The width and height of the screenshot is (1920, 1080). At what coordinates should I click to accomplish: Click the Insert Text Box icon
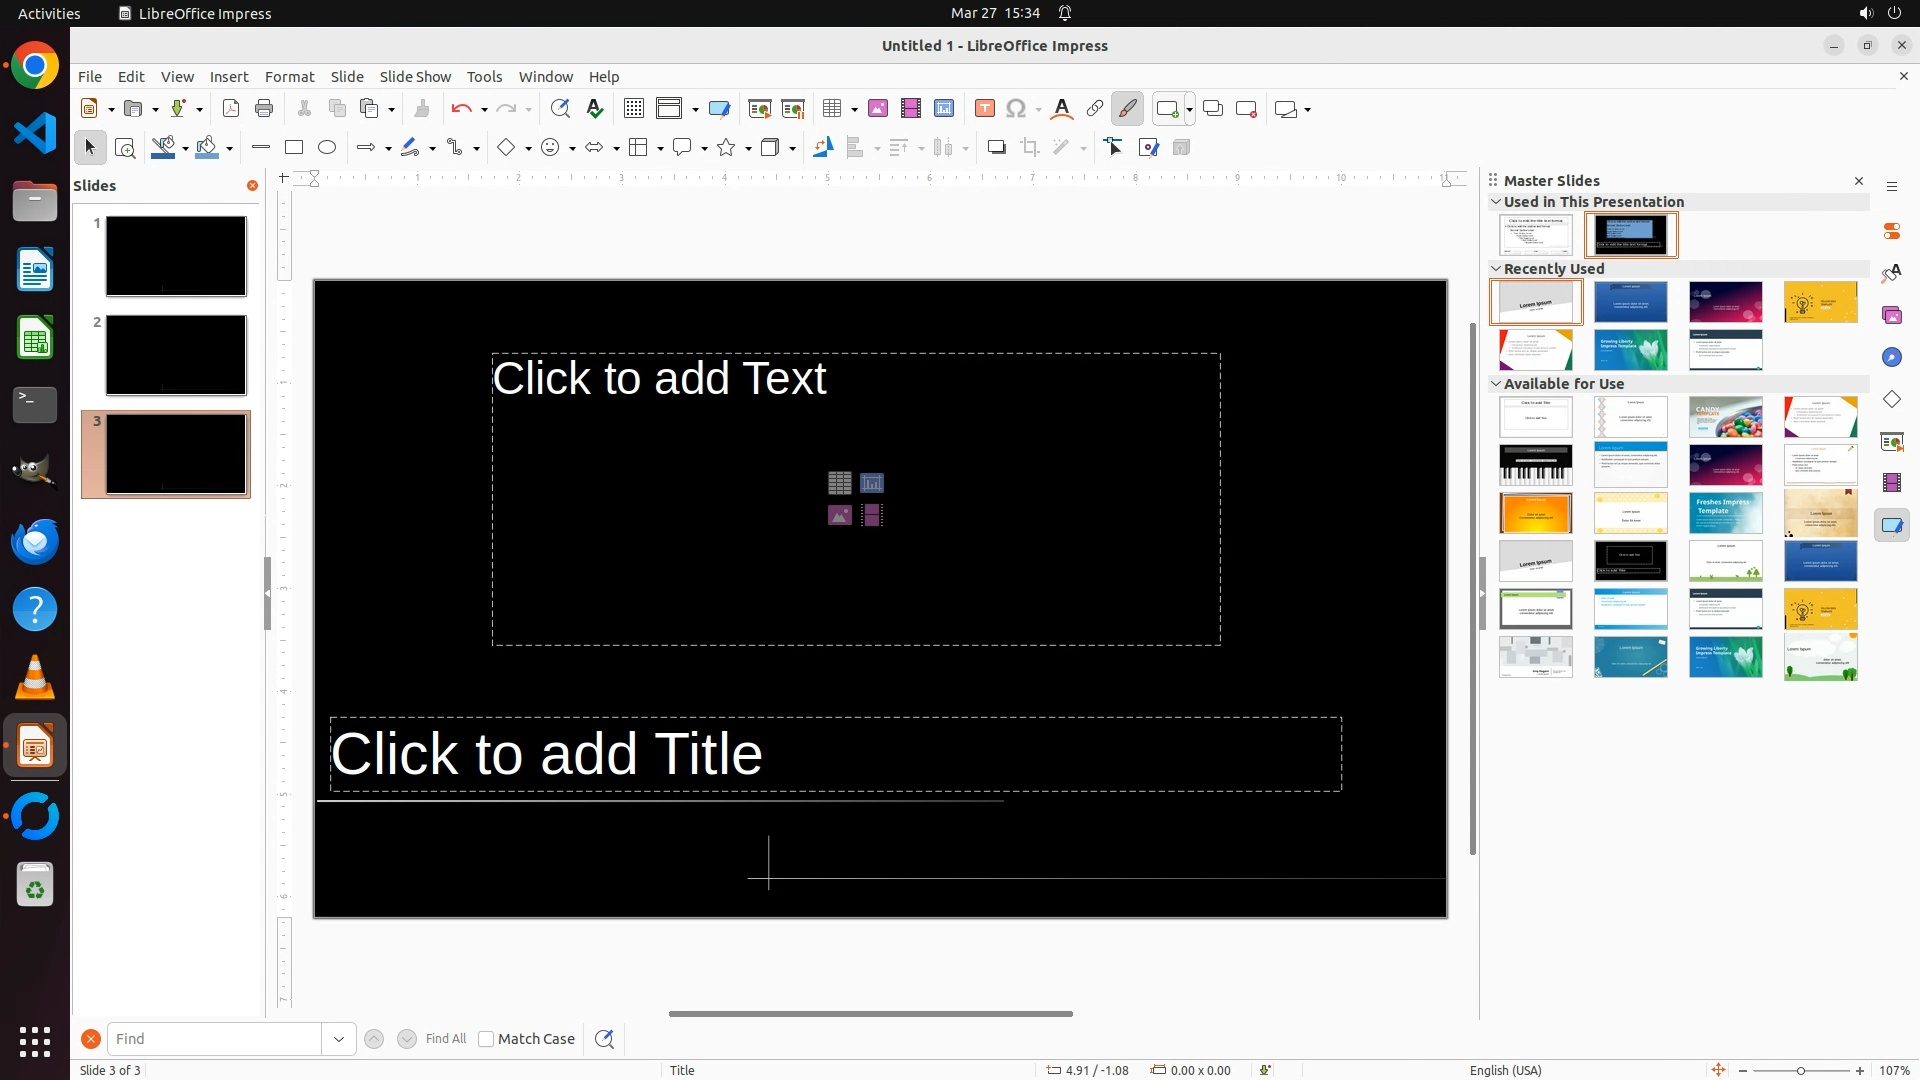pos(985,109)
